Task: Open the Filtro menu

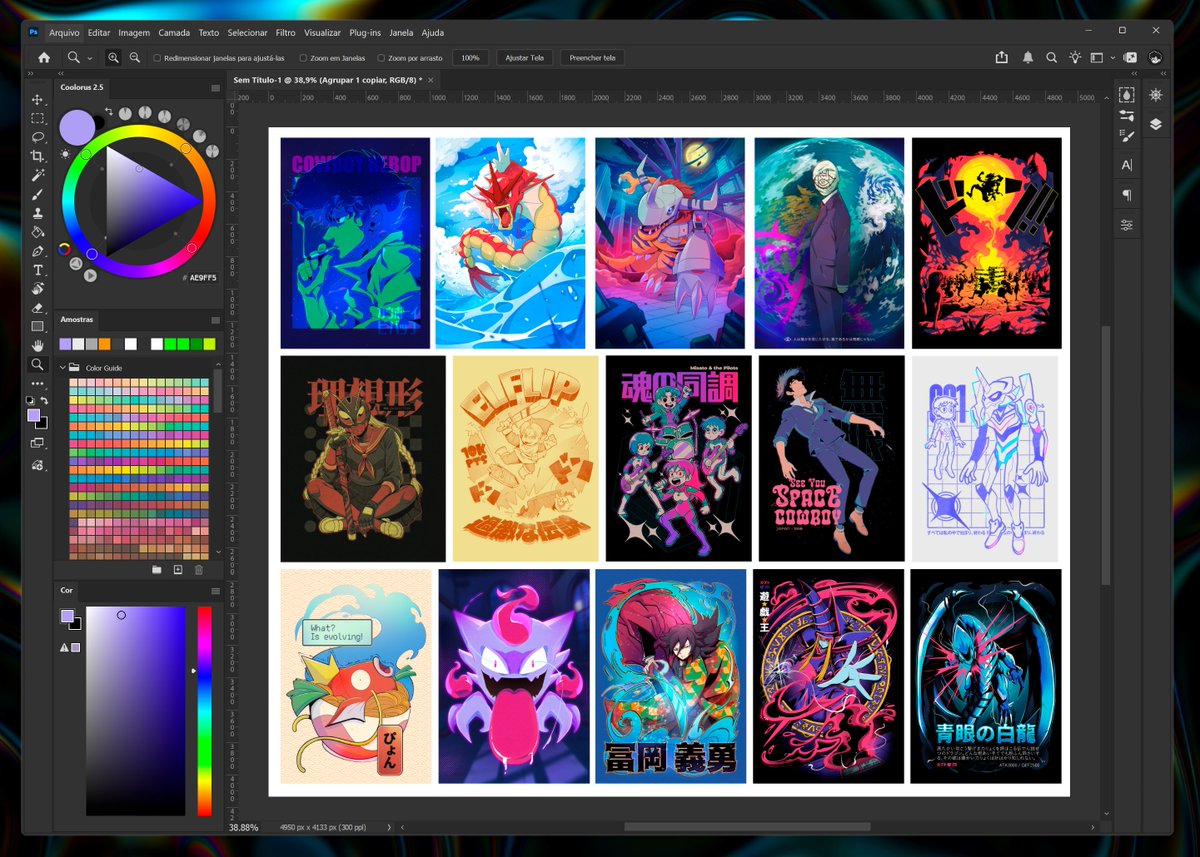Action: pos(285,32)
